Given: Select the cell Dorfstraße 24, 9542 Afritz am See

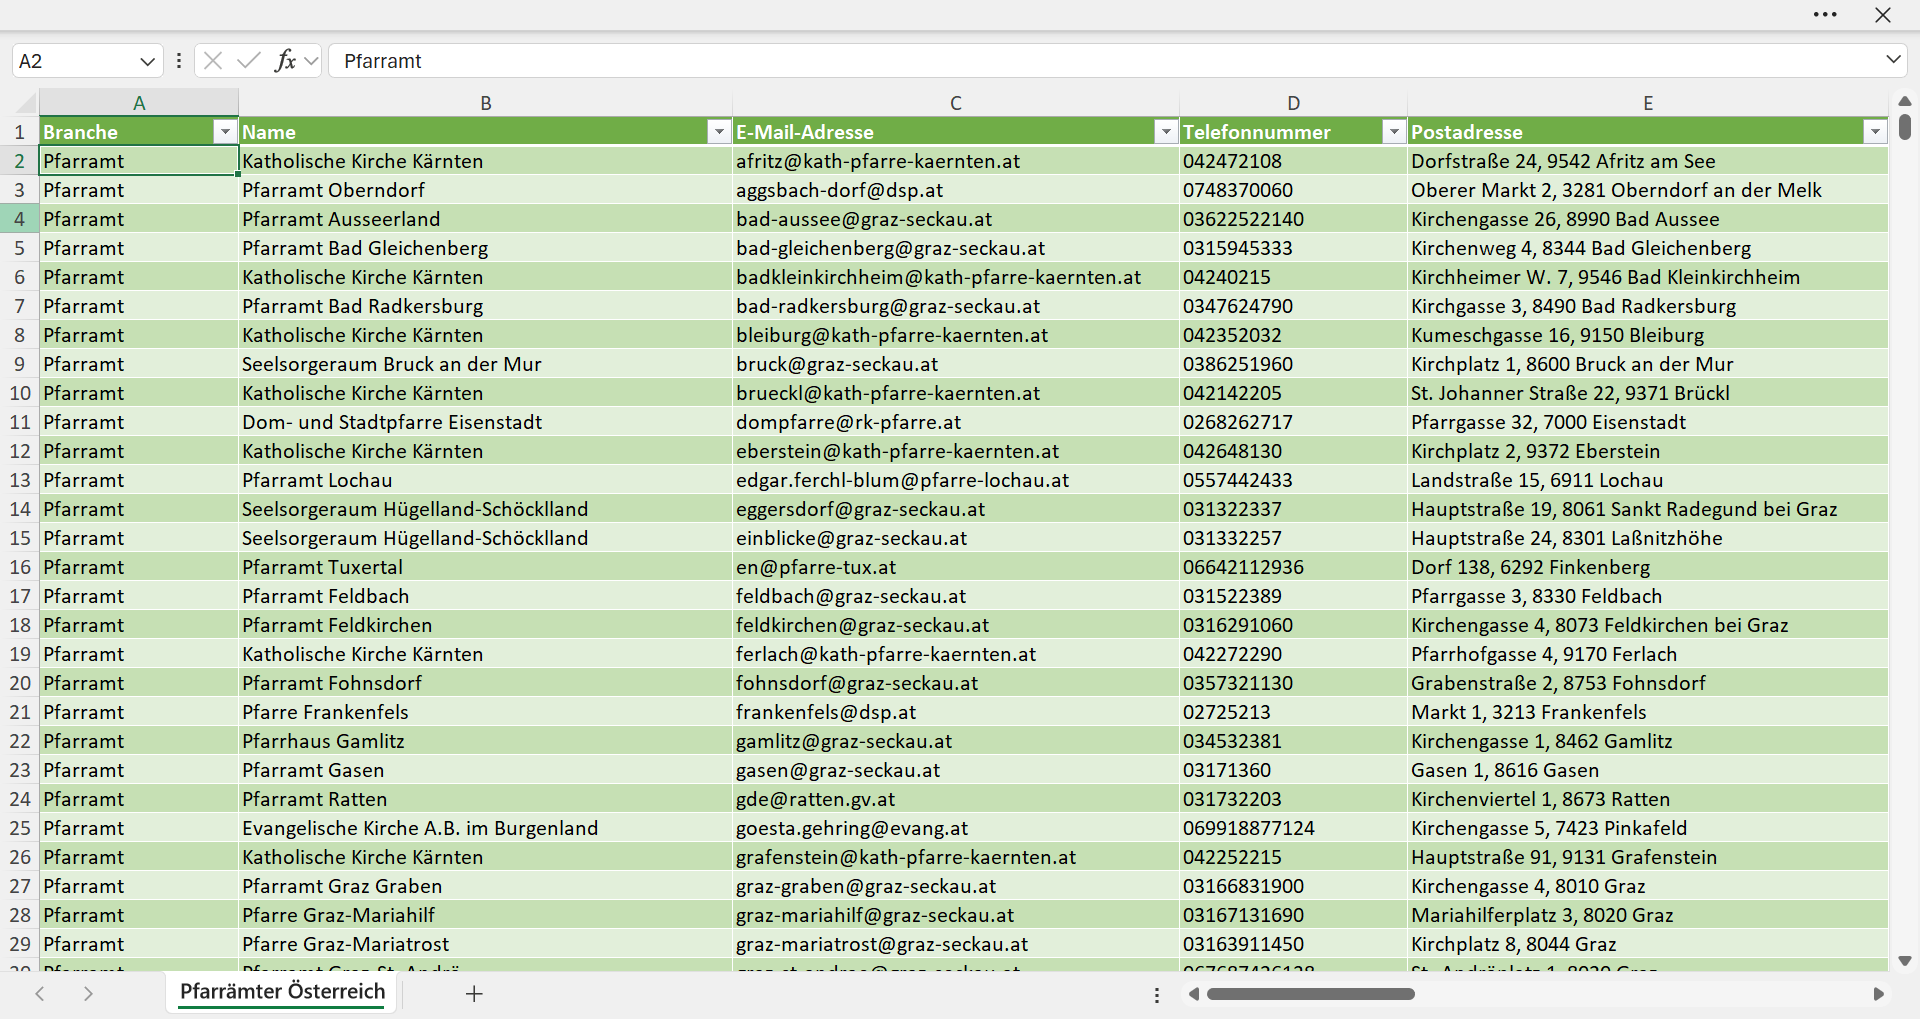Looking at the screenshot, I should tap(1648, 161).
